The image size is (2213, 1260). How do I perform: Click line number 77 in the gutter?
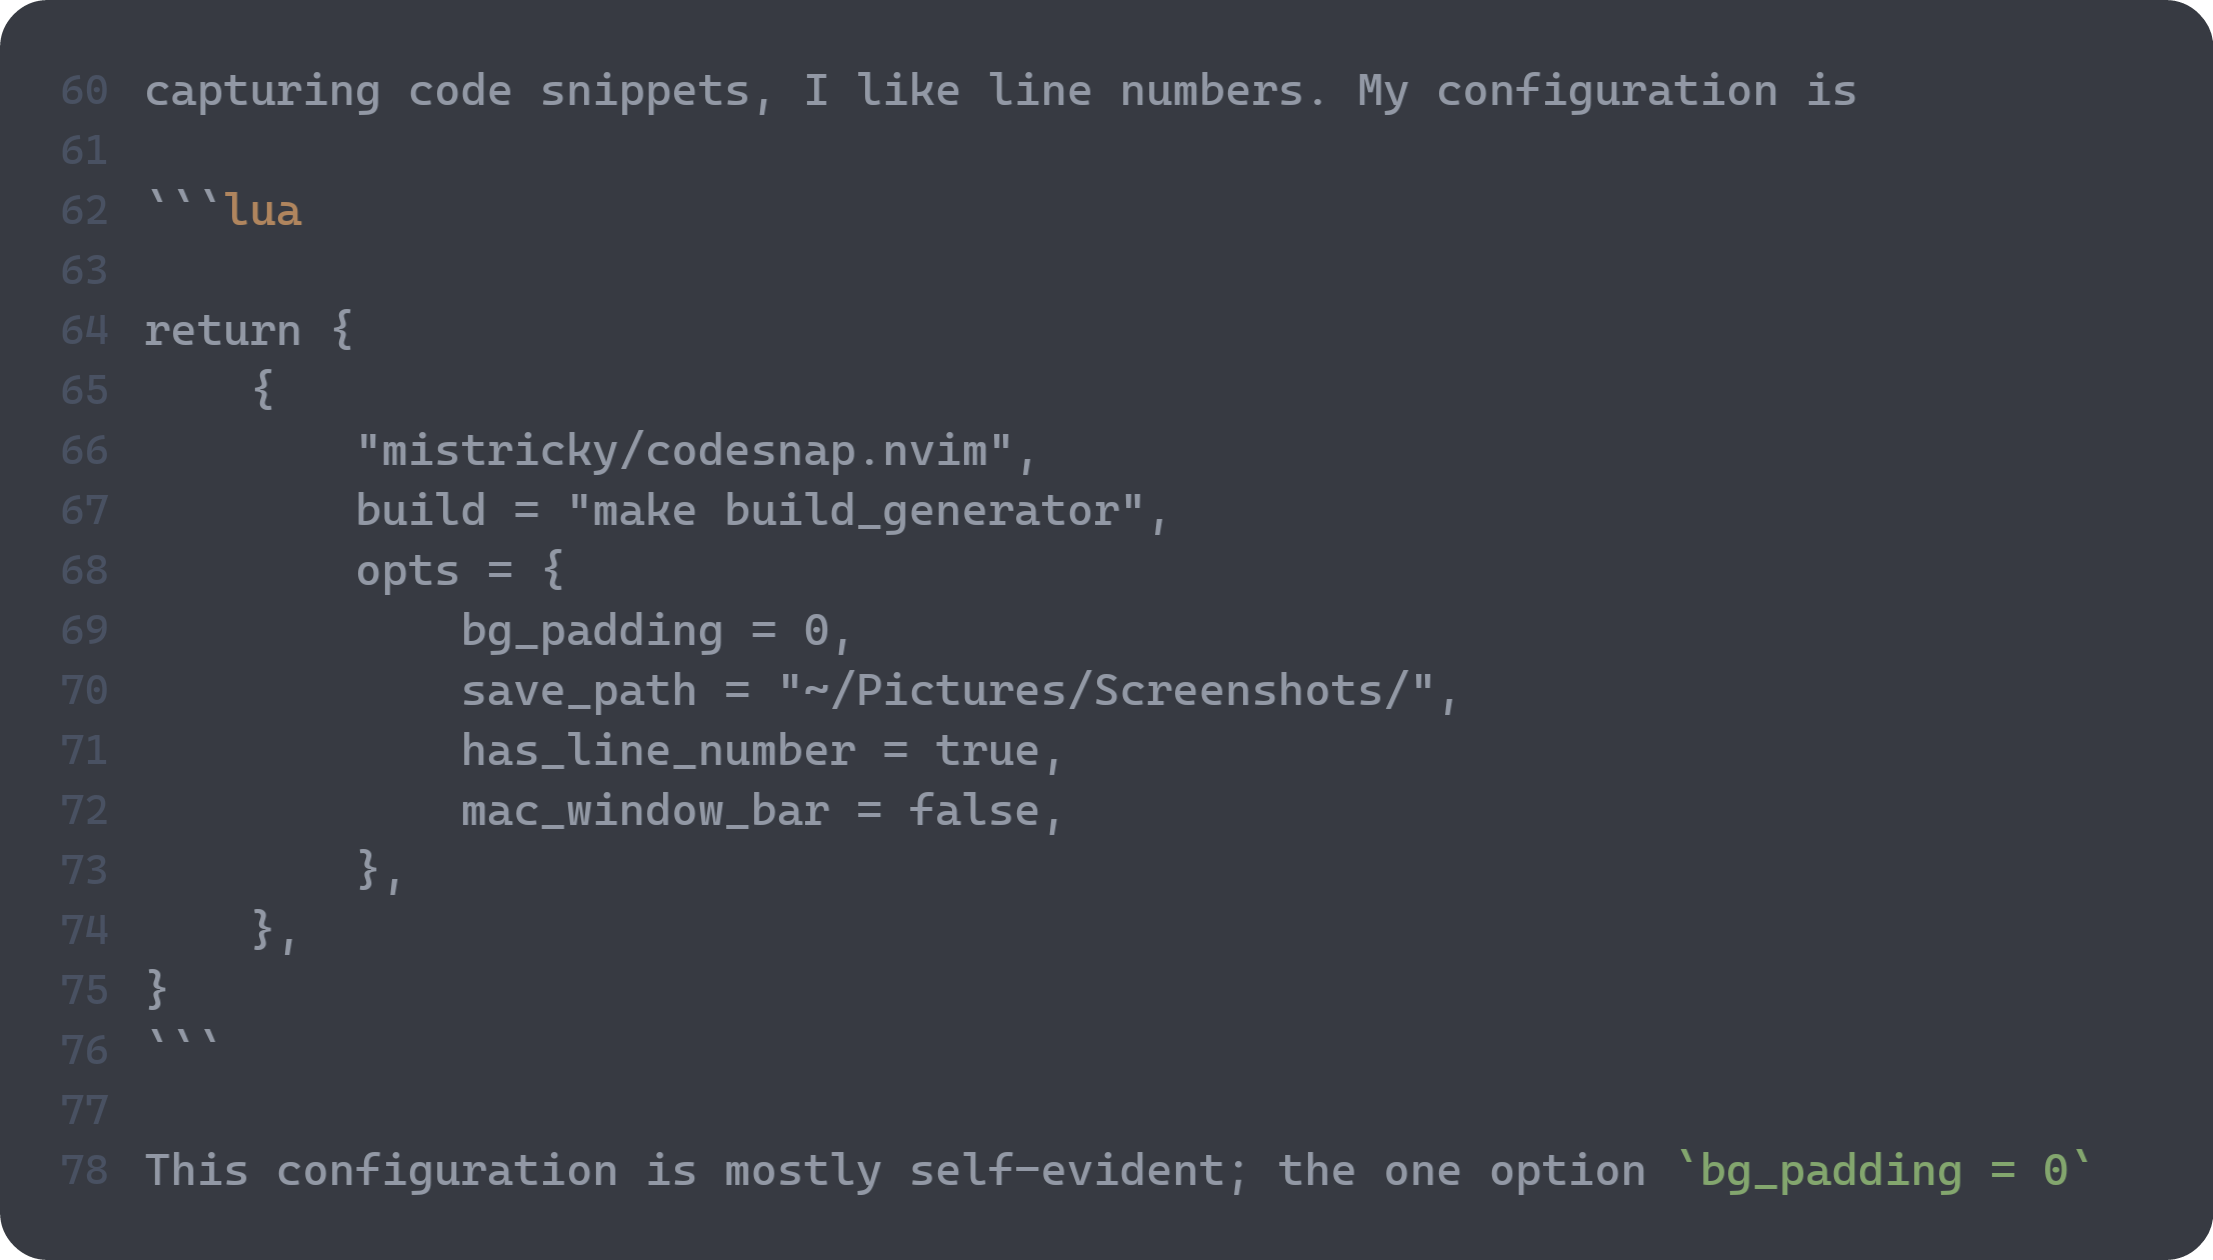tap(84, 1111)
